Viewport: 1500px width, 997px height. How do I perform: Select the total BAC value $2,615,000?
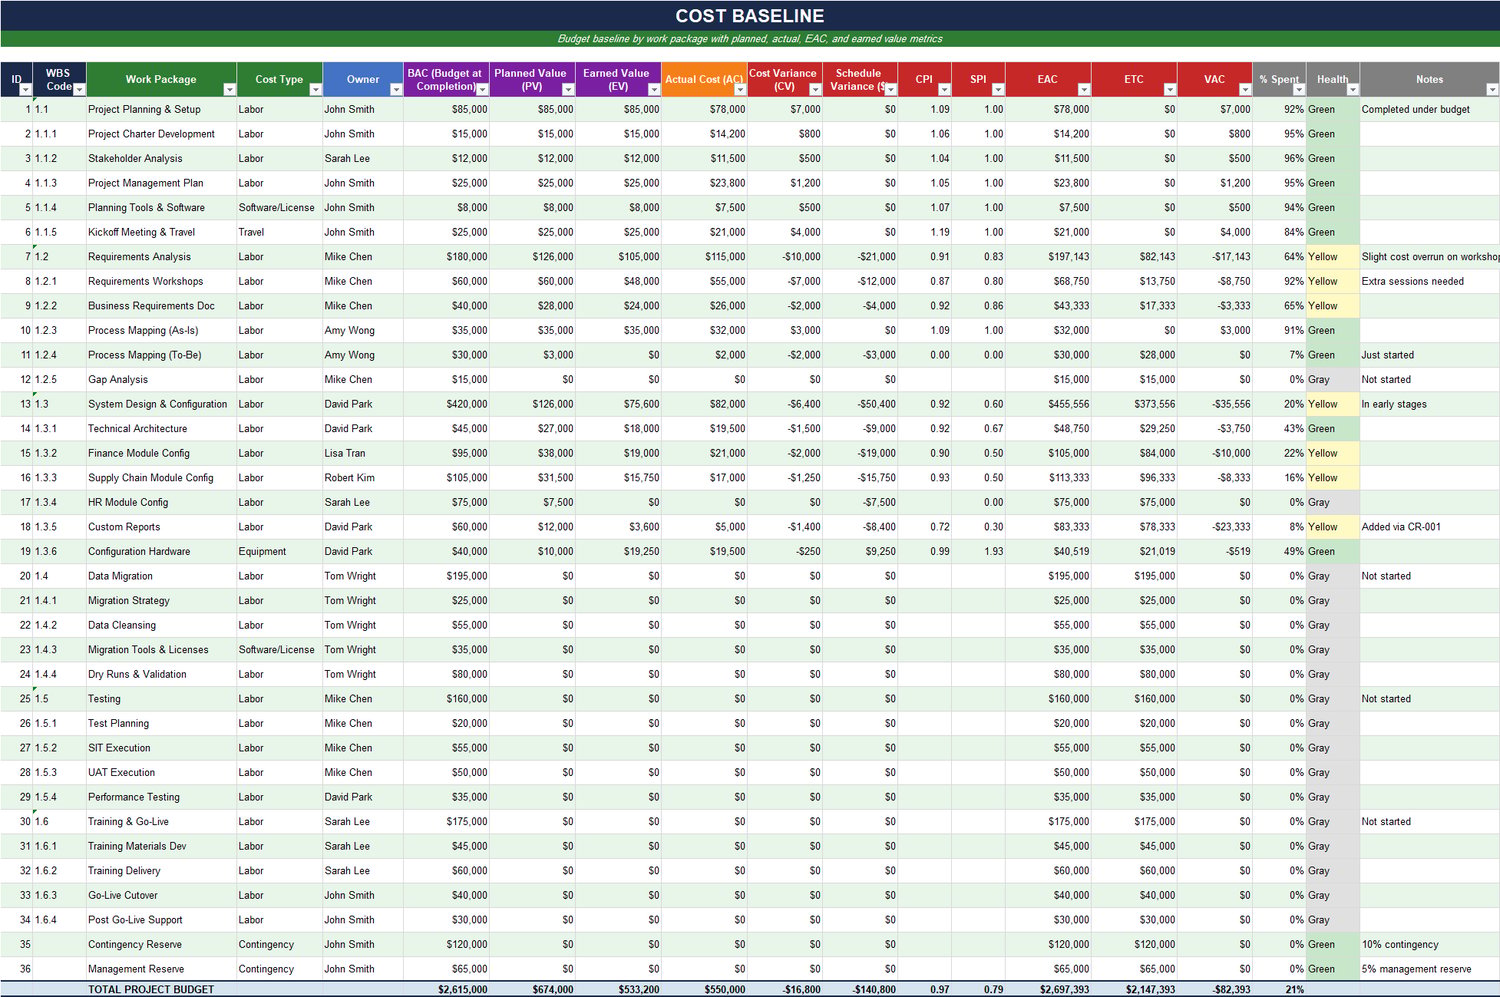tap(447, 989)
